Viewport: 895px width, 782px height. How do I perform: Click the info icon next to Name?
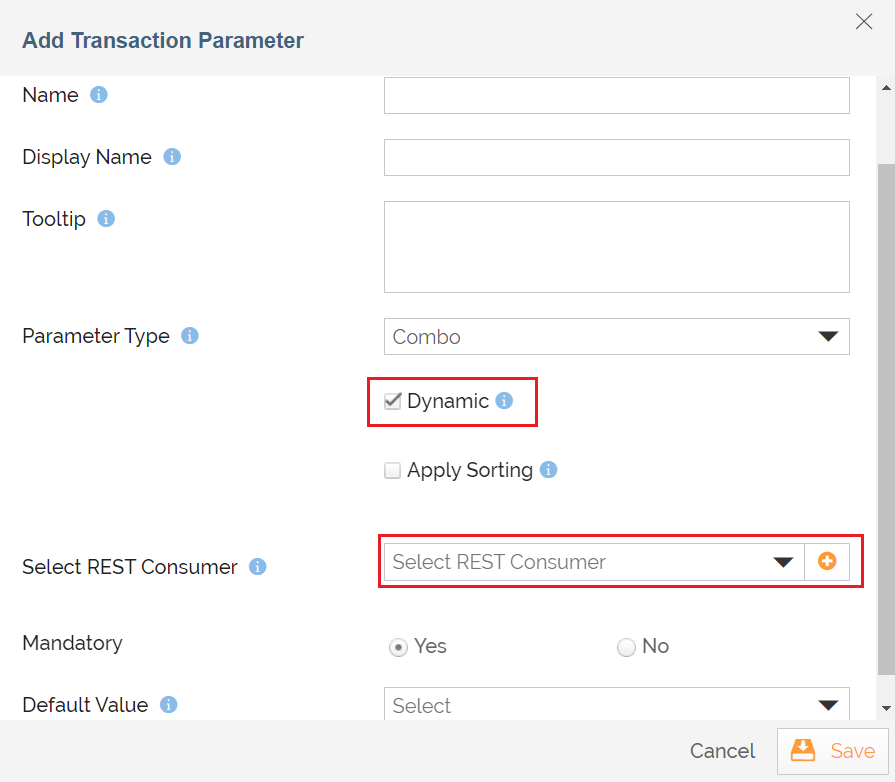pos(99,95)
